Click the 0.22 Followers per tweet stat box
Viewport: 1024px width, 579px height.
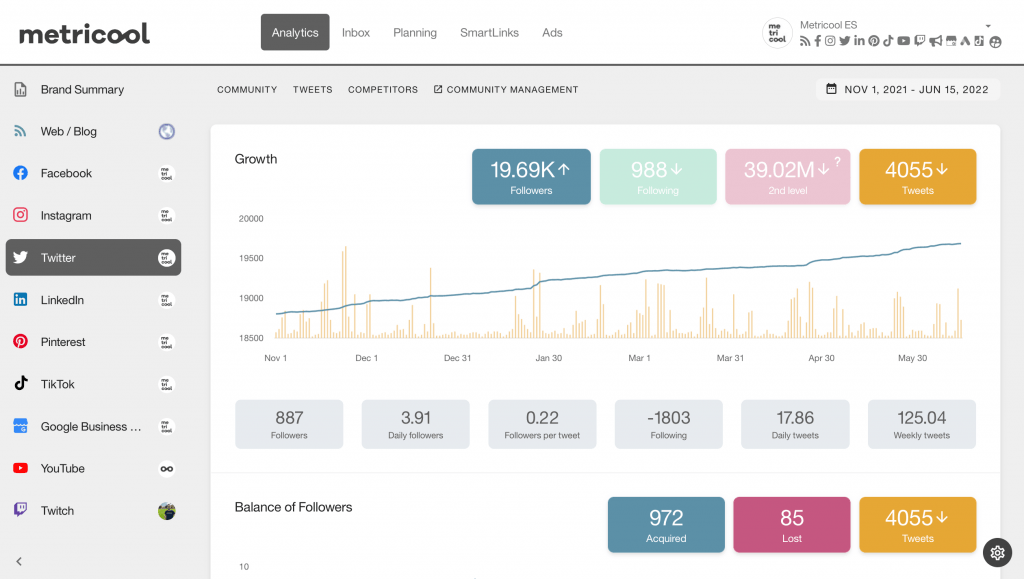click(x=542, y=424)
